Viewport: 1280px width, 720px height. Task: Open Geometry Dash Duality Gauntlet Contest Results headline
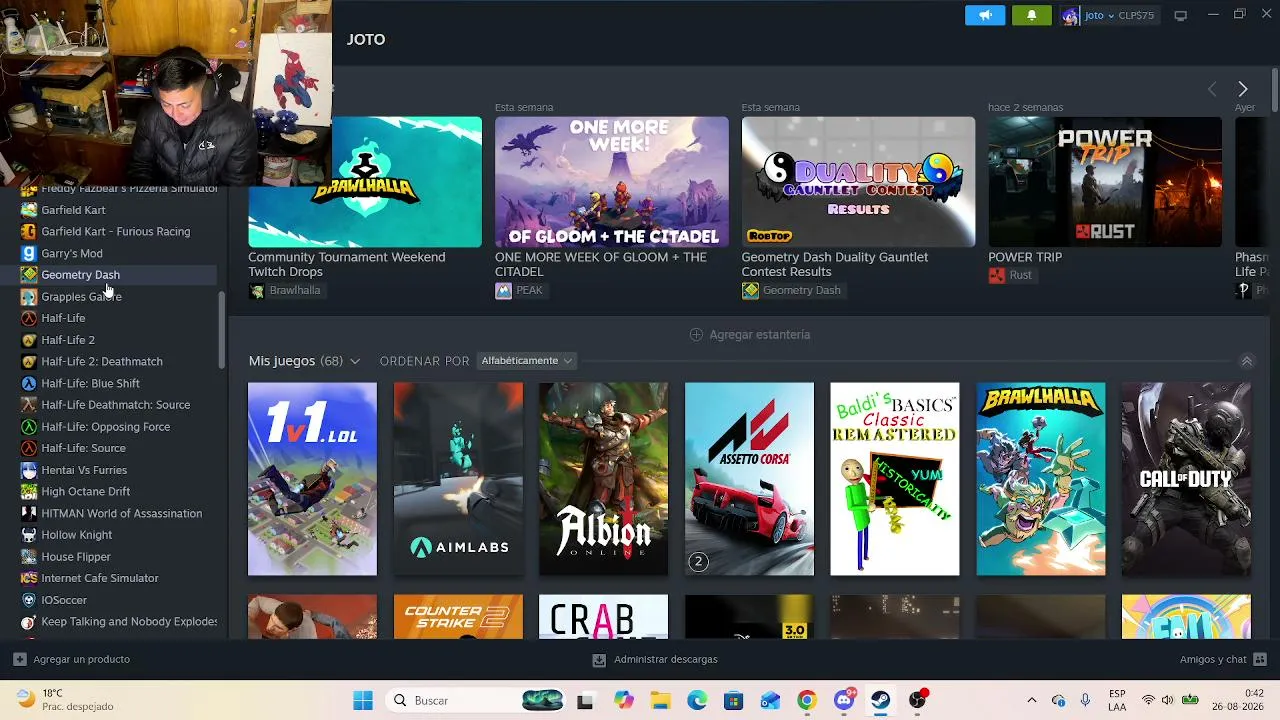tap(835, 264)
